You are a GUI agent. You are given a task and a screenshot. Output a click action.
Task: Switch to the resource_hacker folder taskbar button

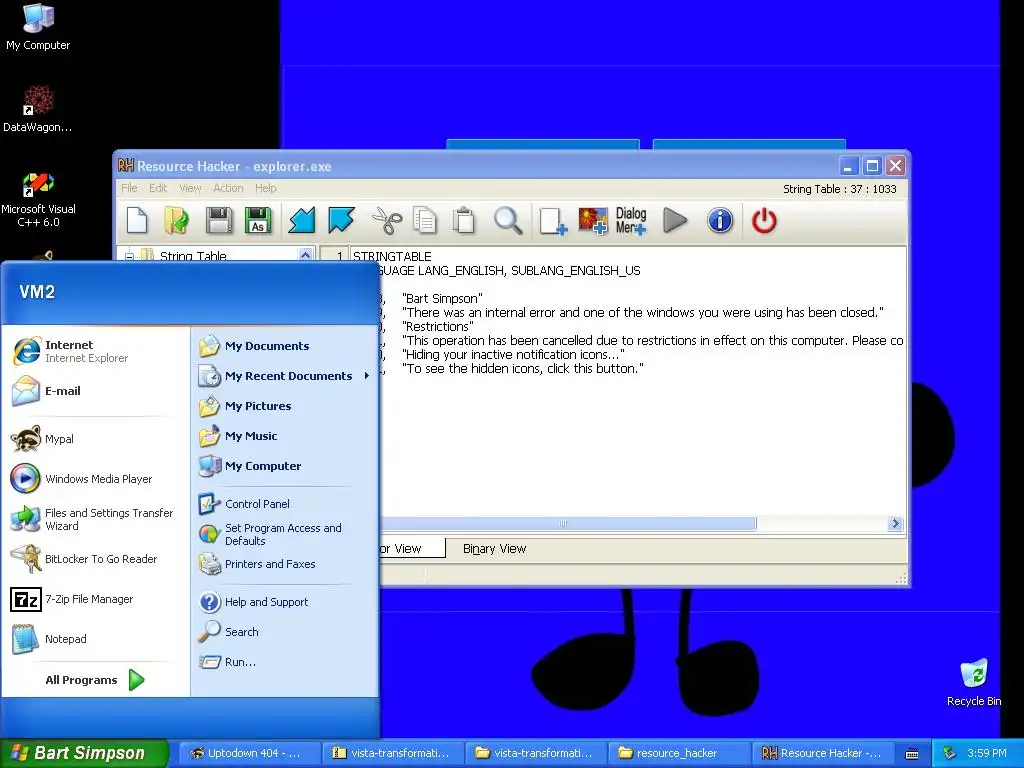click(x=678, y=753)
